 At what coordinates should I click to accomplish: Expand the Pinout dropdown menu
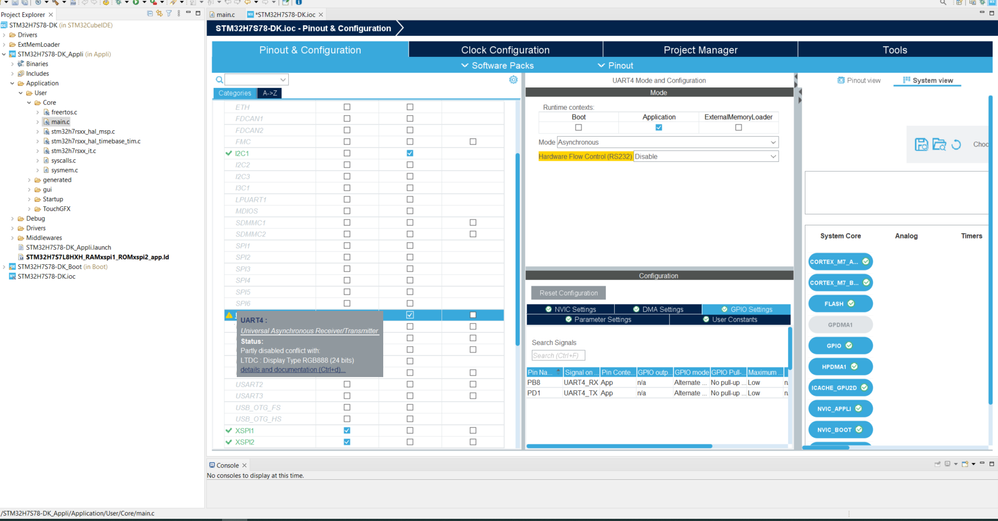point(615,66)
